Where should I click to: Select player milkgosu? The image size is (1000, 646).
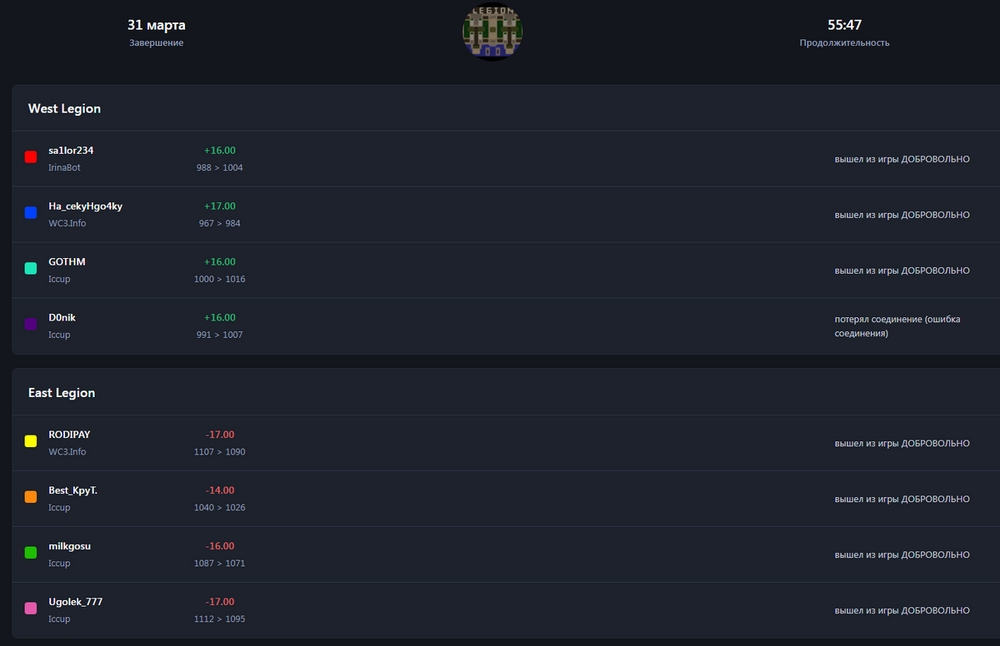coord(70,546)
